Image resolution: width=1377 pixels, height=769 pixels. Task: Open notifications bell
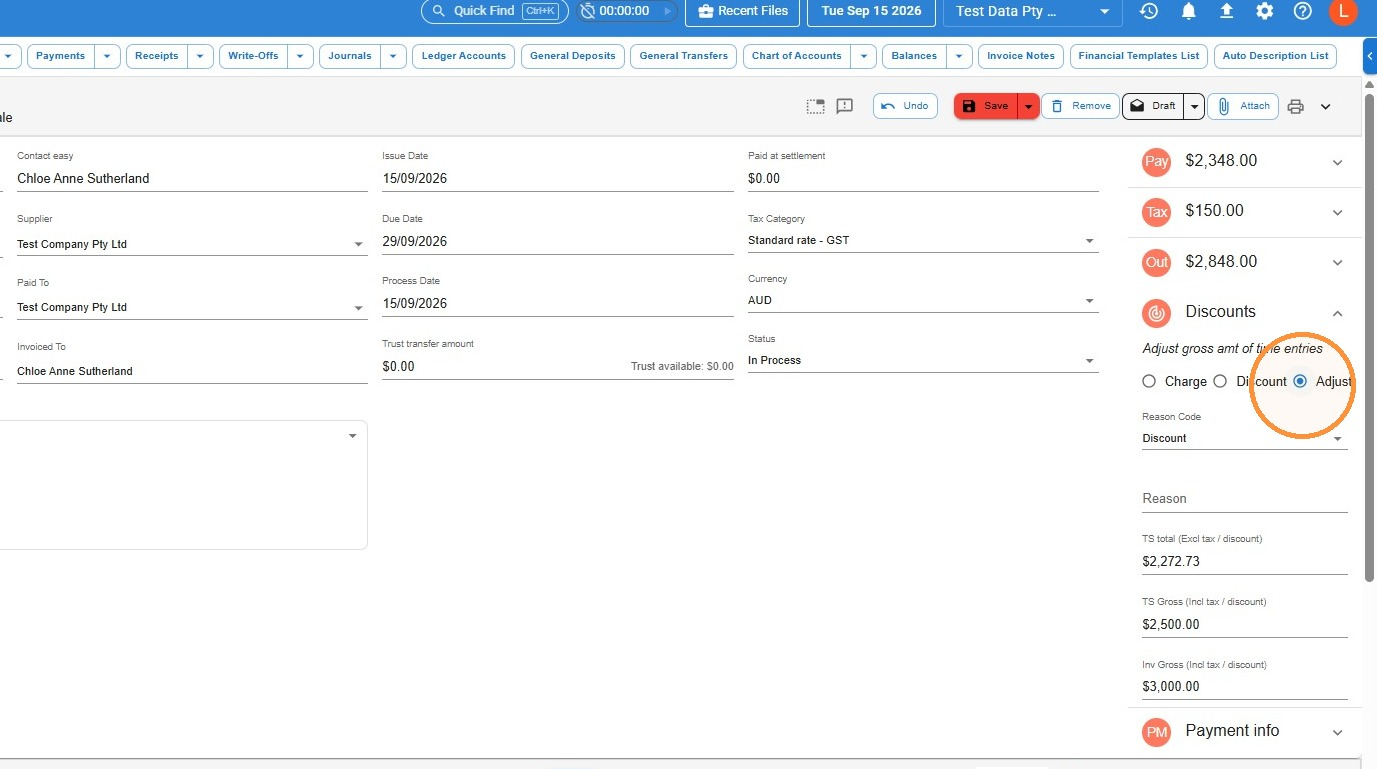[x=1188, y=11]
